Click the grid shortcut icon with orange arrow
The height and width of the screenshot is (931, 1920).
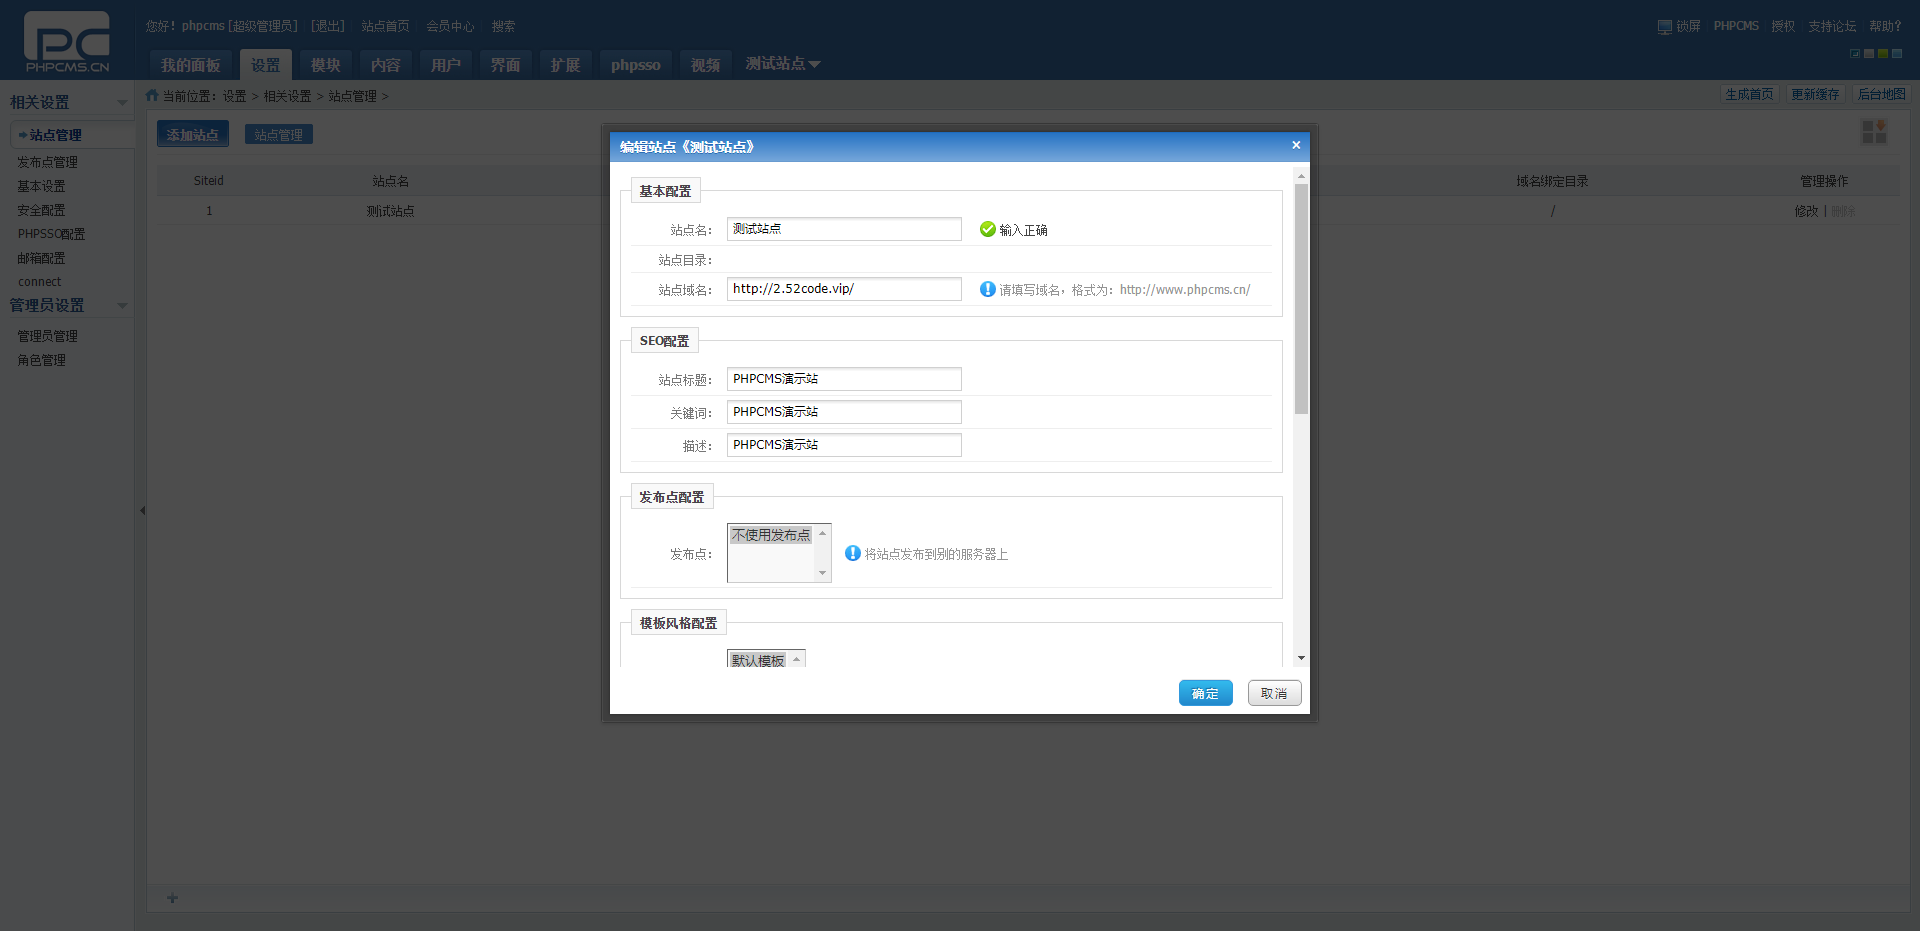(1873, 132)
